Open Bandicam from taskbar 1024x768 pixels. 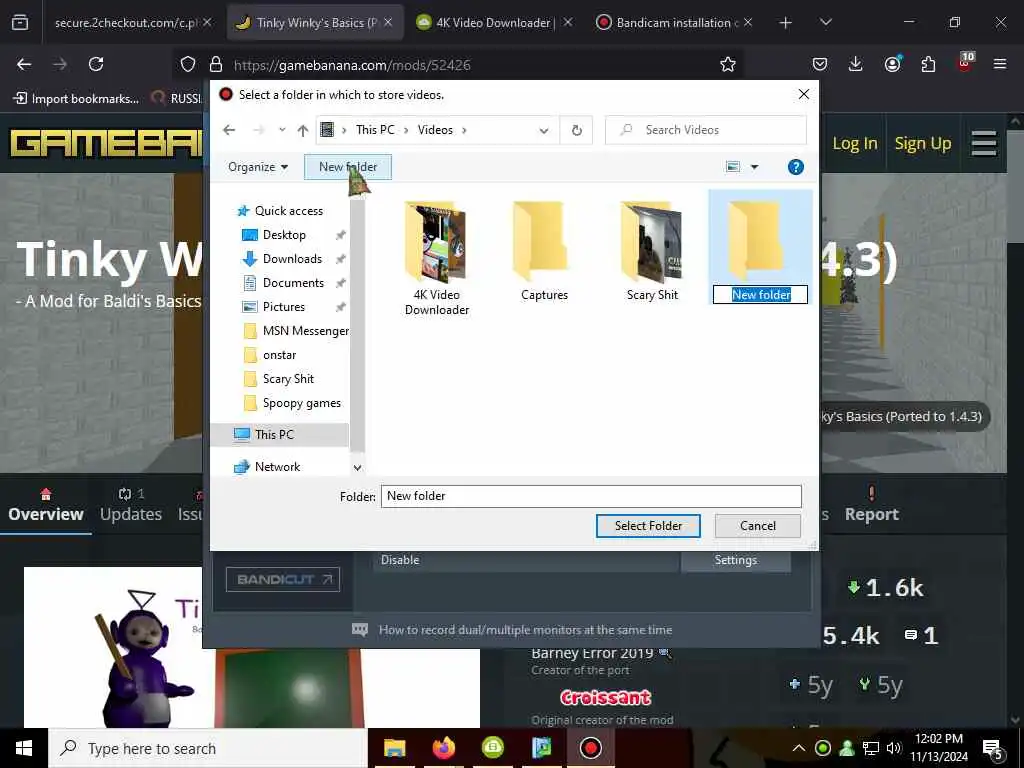(x=590, y=748)
